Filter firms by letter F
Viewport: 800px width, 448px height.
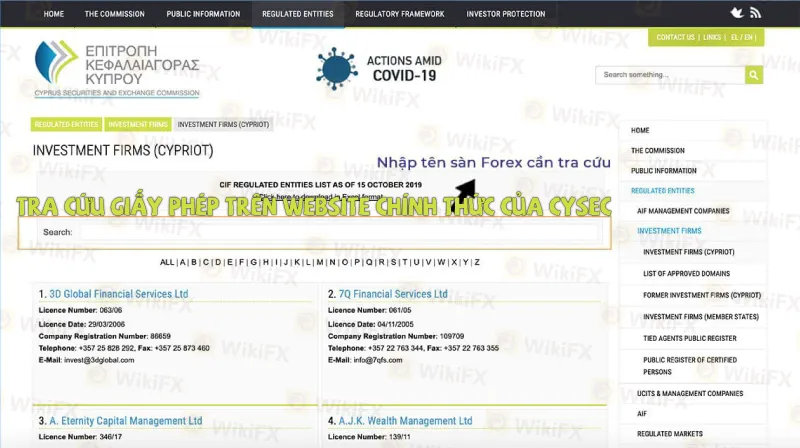pyautogui.click(x=241, y=262)
